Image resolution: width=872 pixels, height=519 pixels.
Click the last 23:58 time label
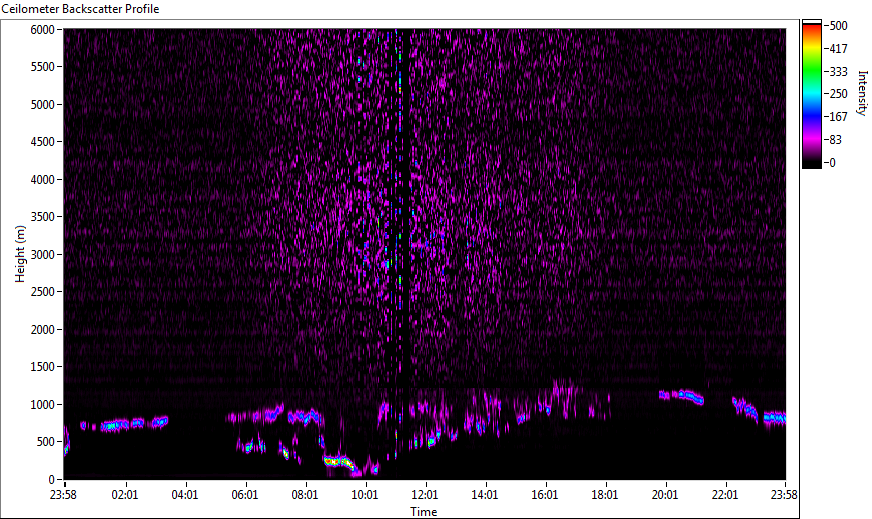tap(785, 495)
